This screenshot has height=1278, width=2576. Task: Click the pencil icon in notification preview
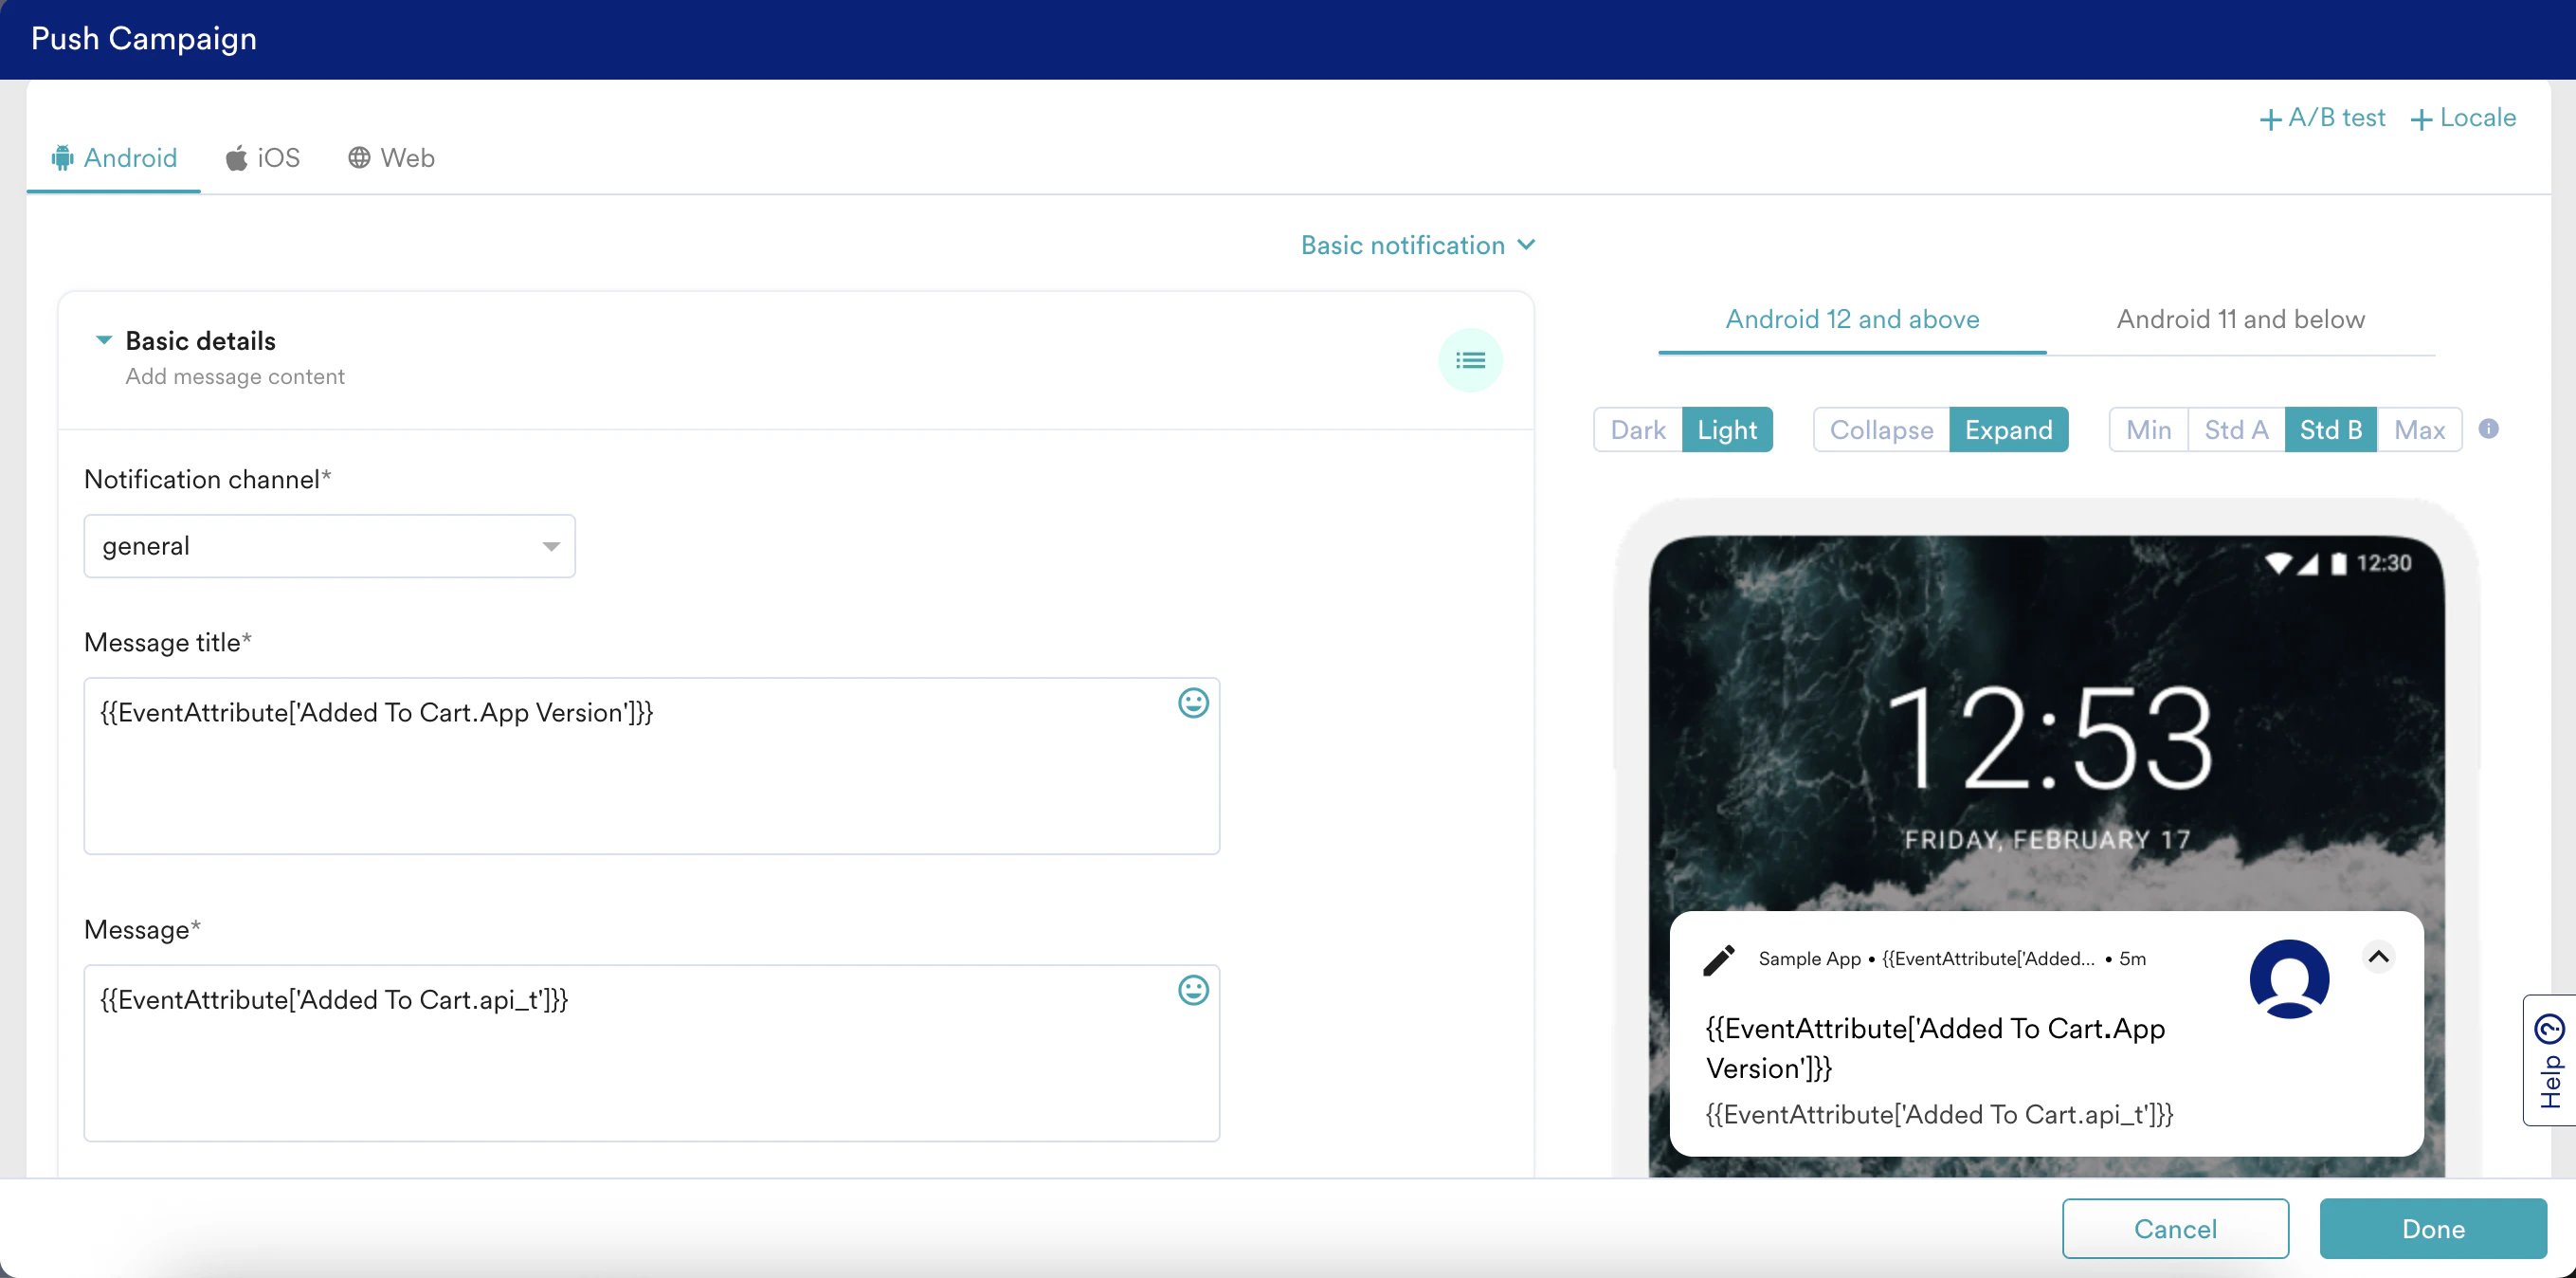click(1719, 959)
